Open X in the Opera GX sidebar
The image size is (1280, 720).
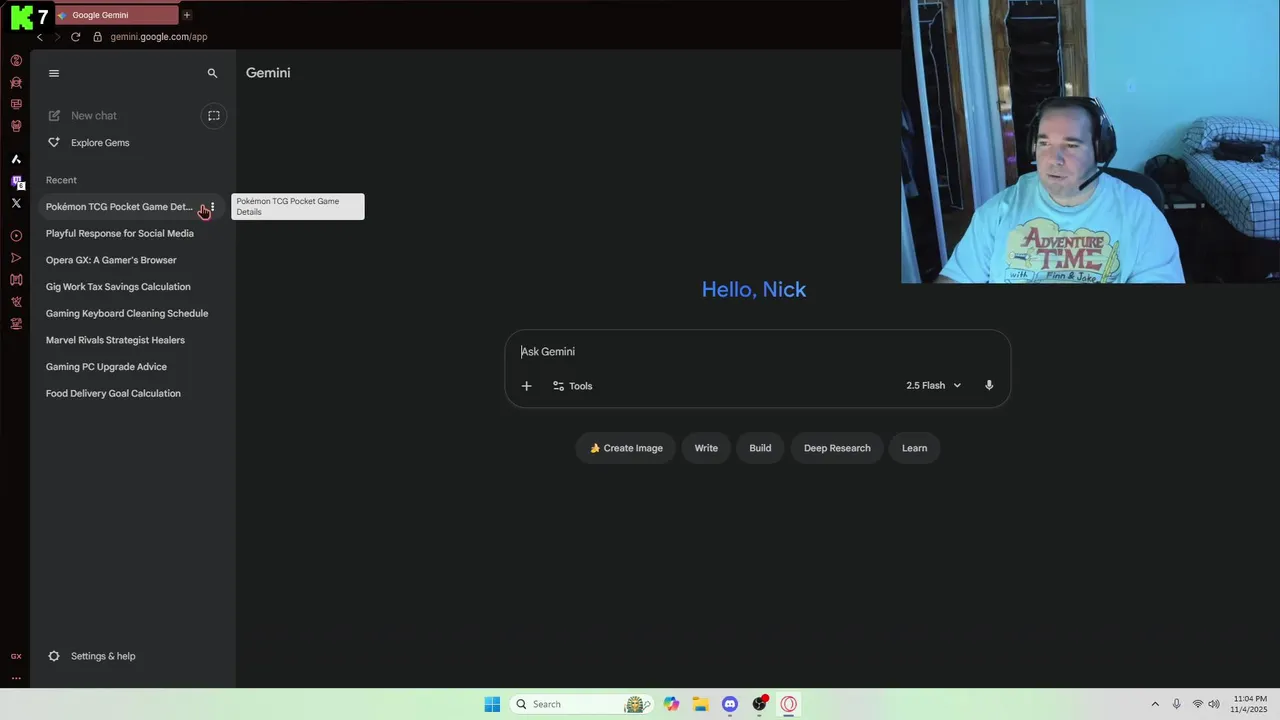(x=16, y=203)
